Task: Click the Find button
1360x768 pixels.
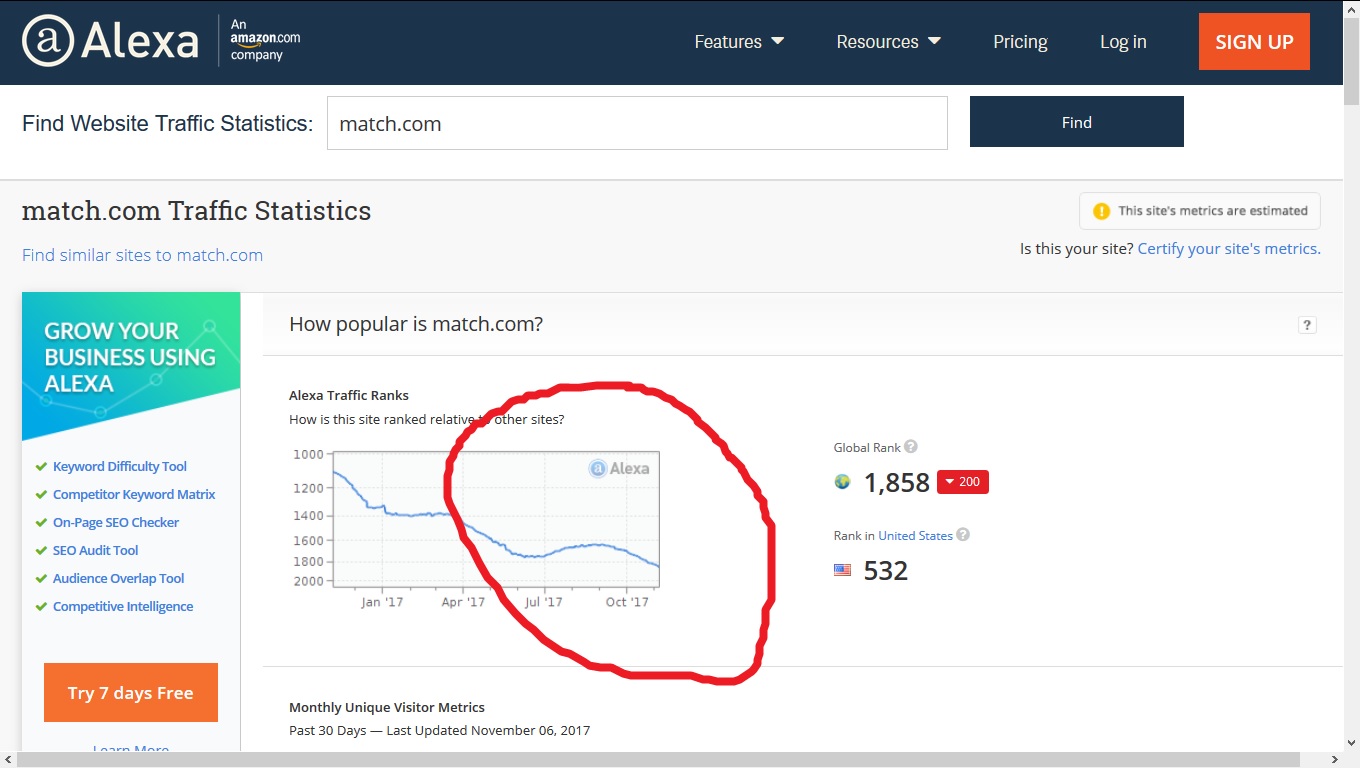Action: click(x=1077, y=122)
